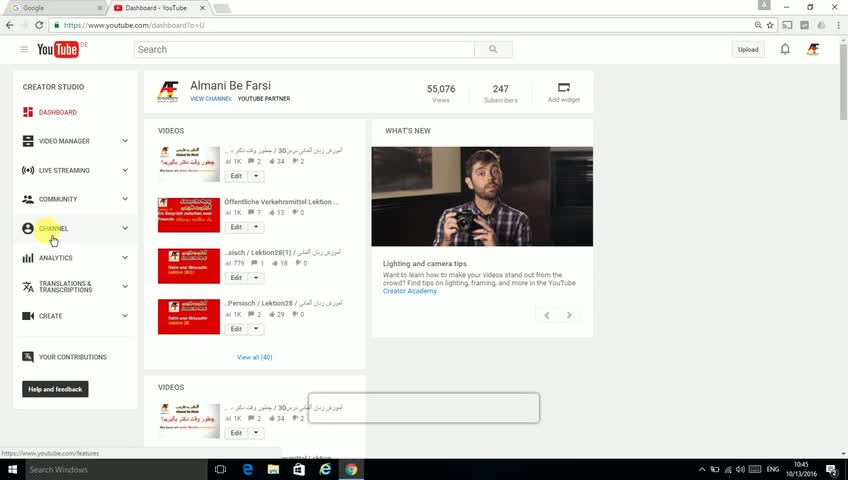Reload the page with refresh icon
Image resolution: width=848 pixels, height=480 pixels.
pyautogui.click(x=39, y=25)
